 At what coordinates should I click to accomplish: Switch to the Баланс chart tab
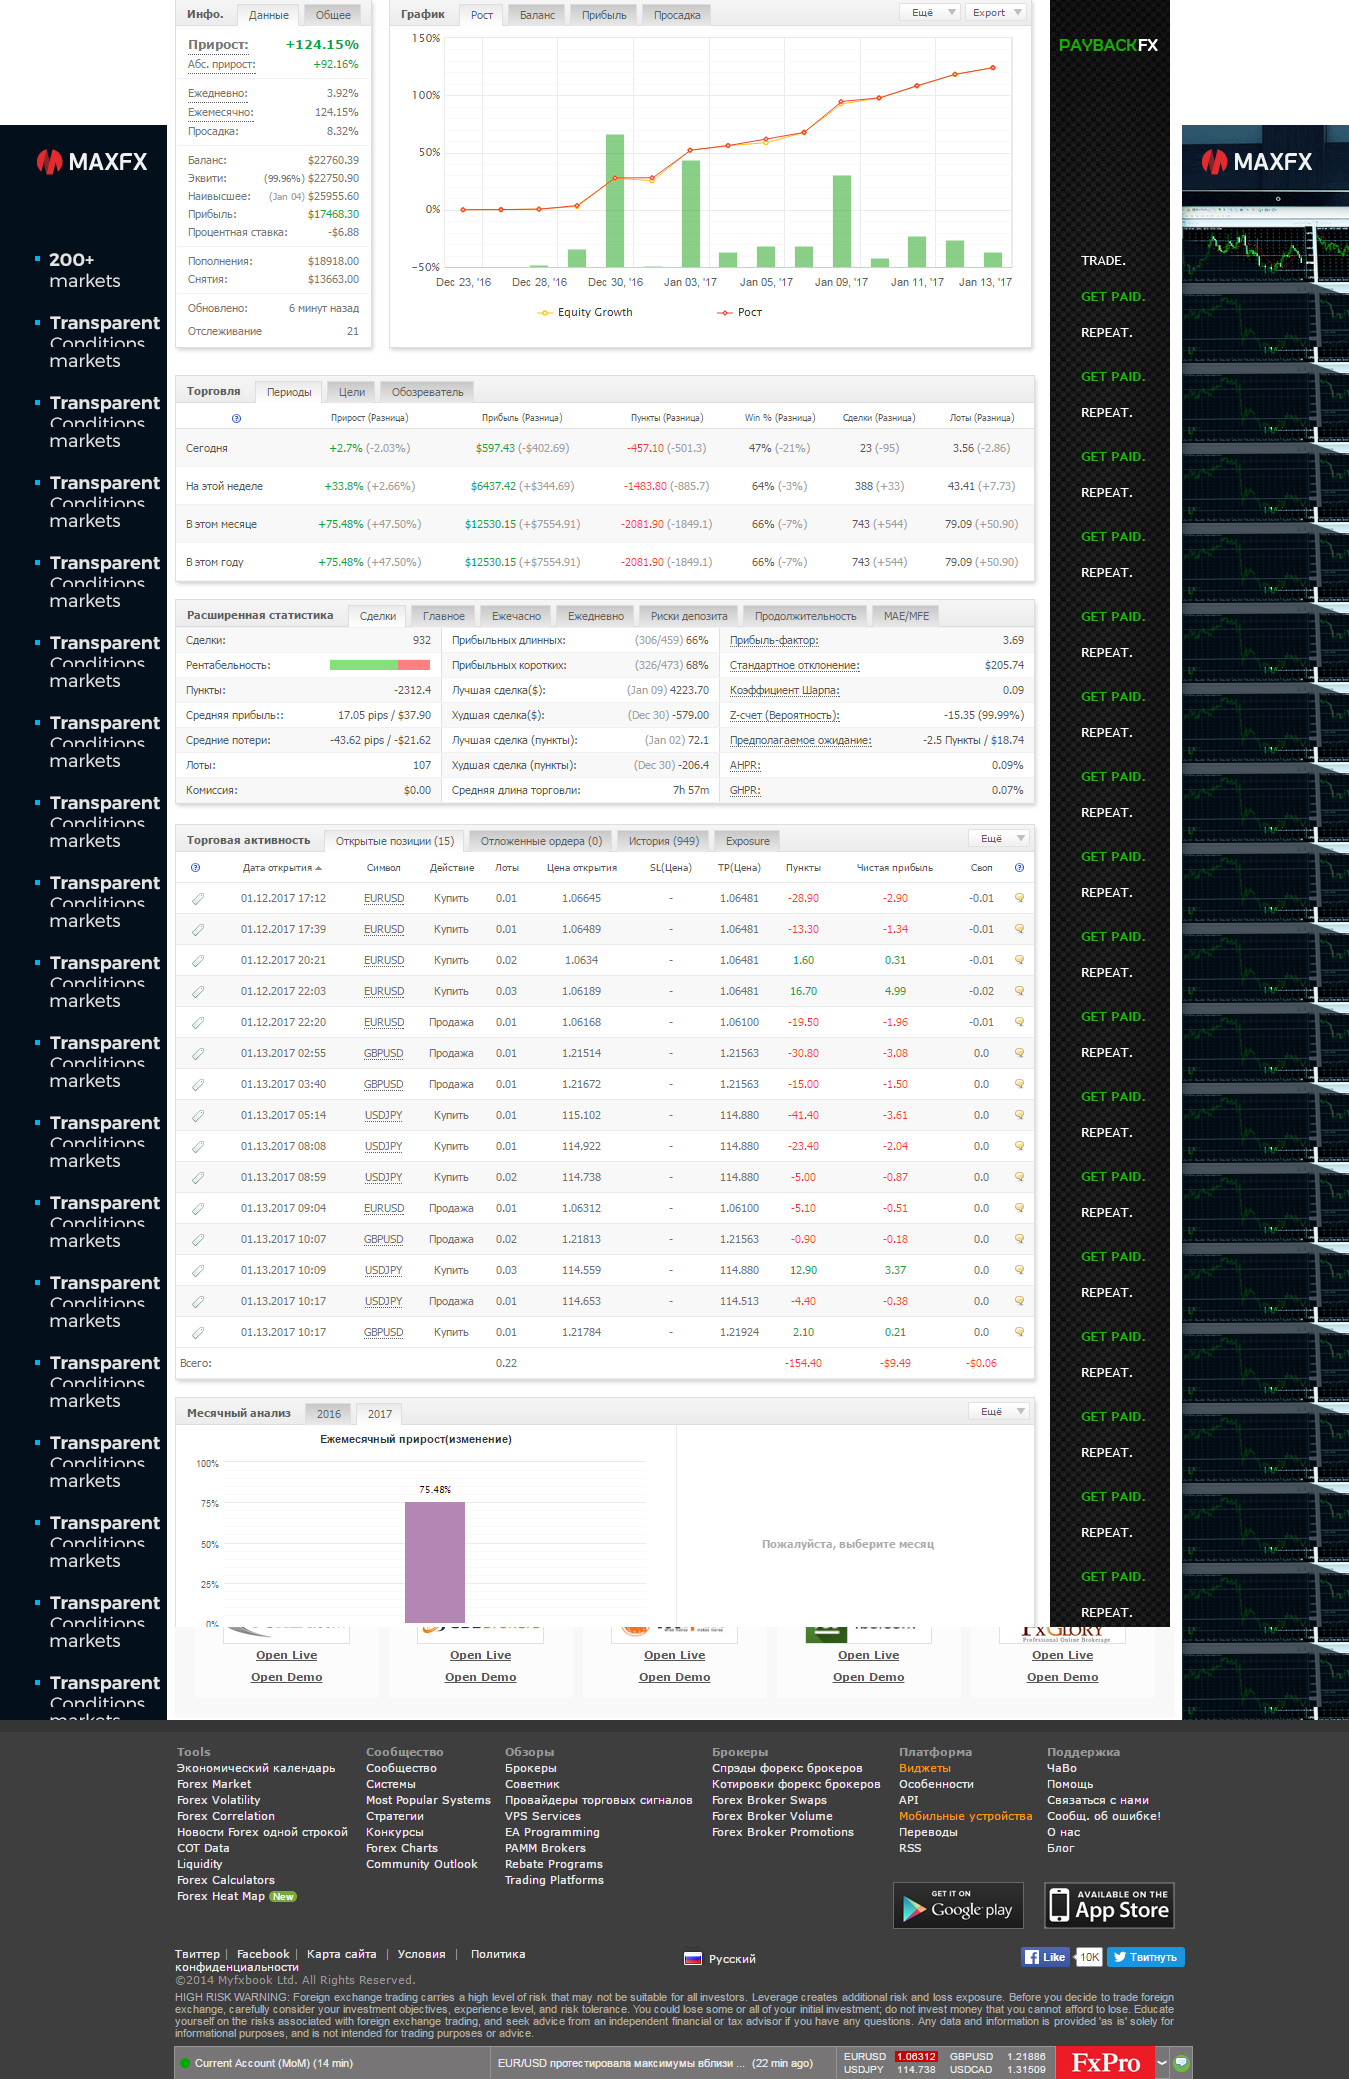[x=537, y=15]
